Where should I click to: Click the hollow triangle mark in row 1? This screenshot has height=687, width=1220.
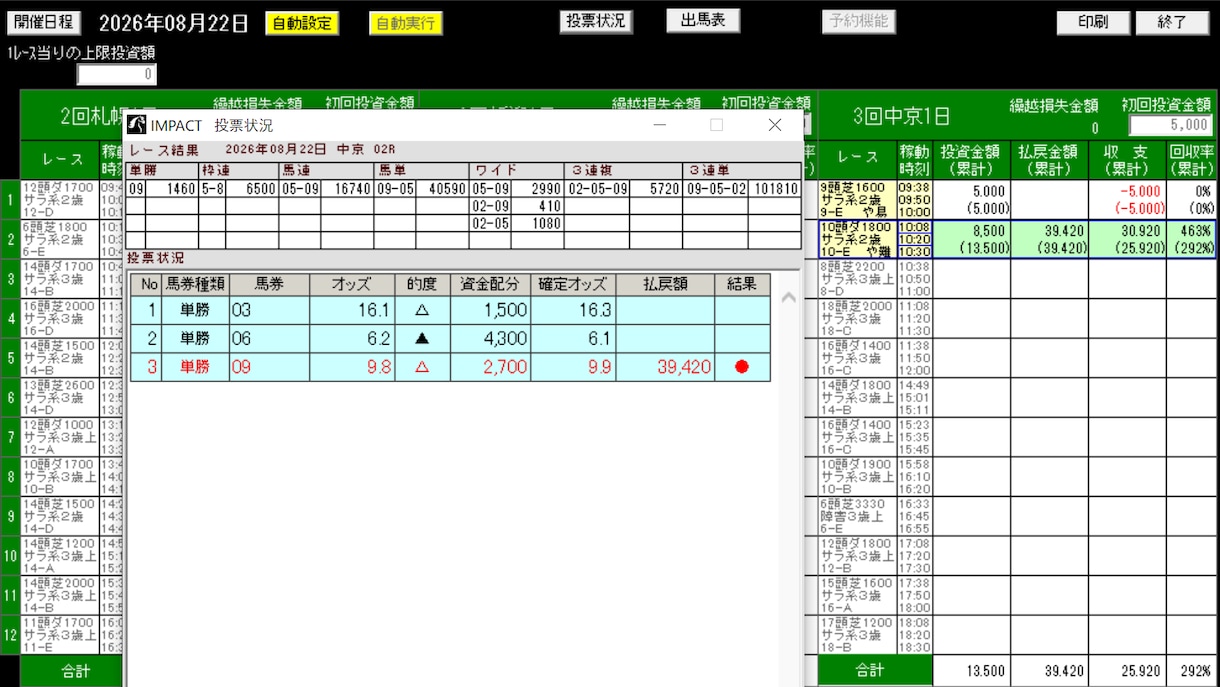(422, 311)
